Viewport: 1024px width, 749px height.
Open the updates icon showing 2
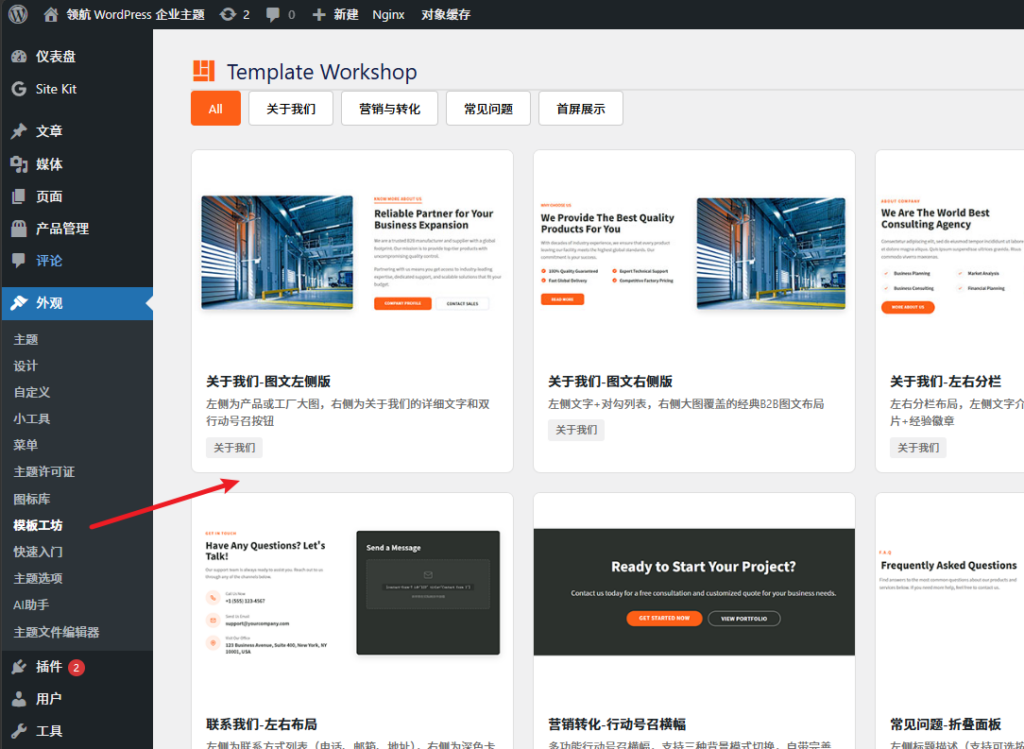228,15
